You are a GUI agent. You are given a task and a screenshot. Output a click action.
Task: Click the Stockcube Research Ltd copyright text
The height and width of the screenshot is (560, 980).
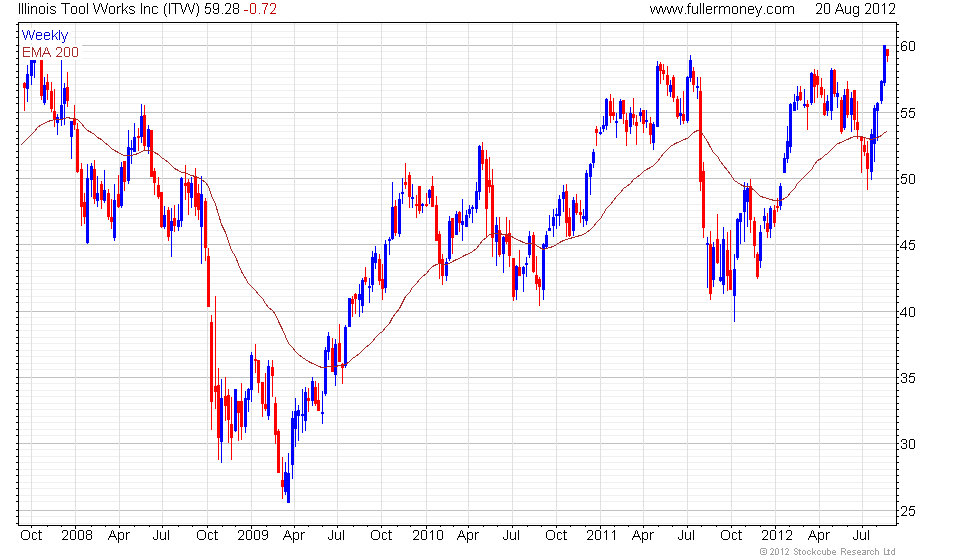pos(828,552)
